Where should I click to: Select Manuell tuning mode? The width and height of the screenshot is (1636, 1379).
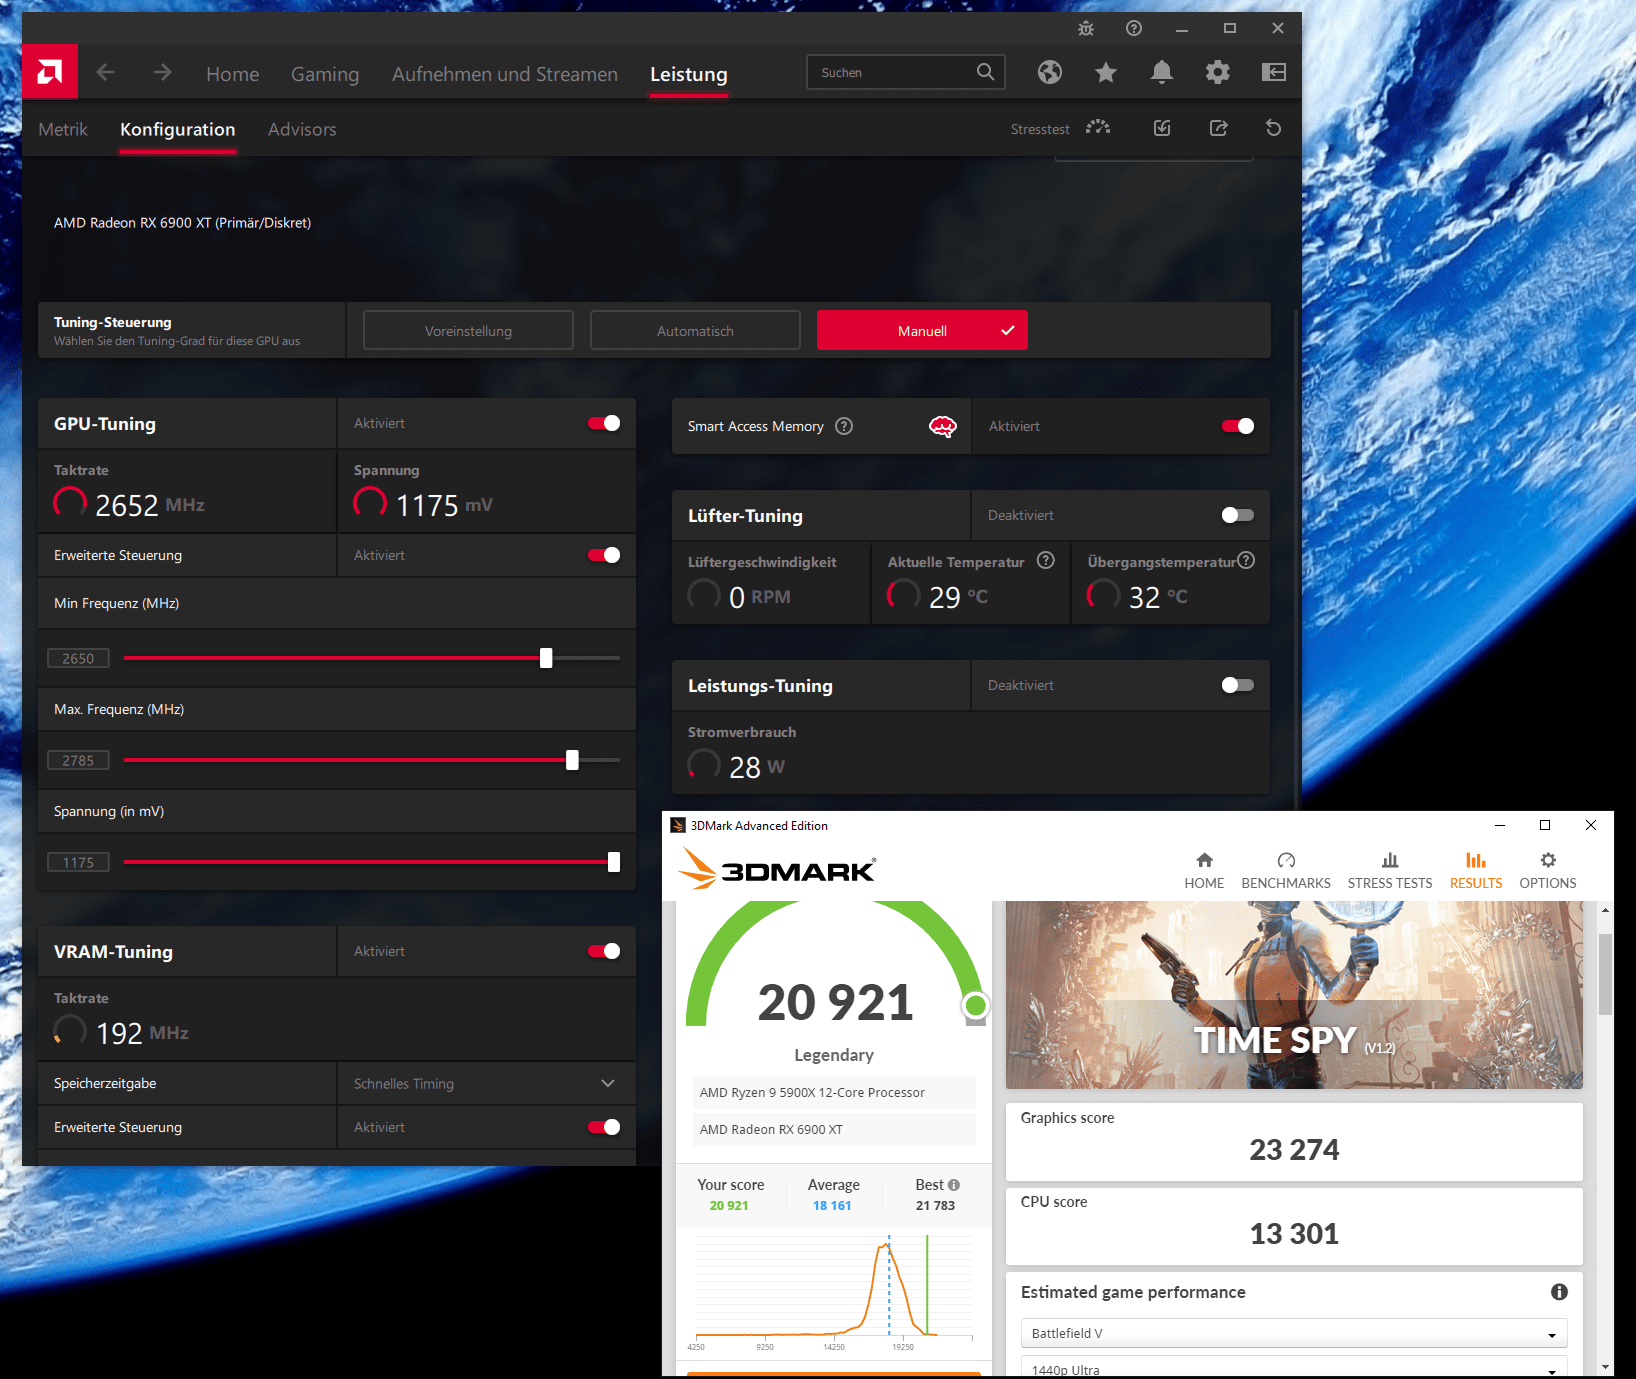pyautogui.click(x=922, y=331)
